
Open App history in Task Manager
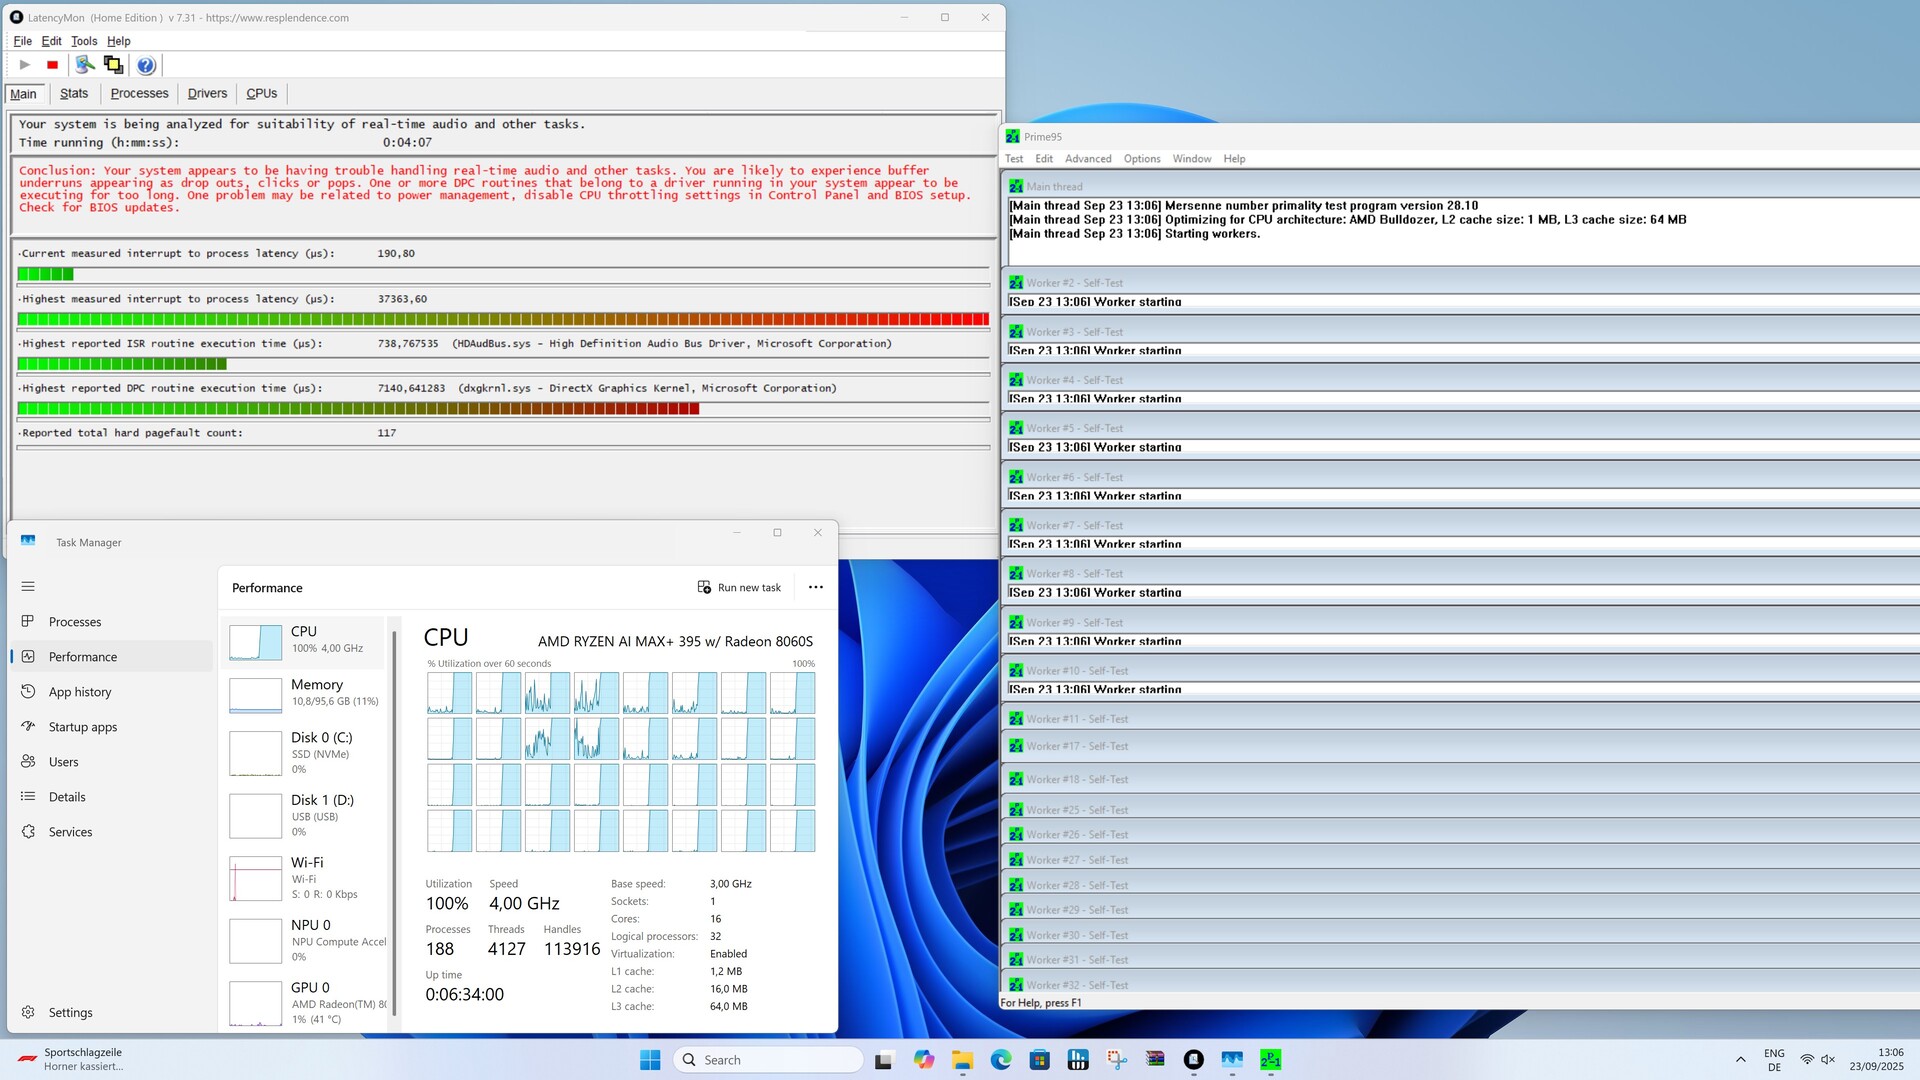80,692
